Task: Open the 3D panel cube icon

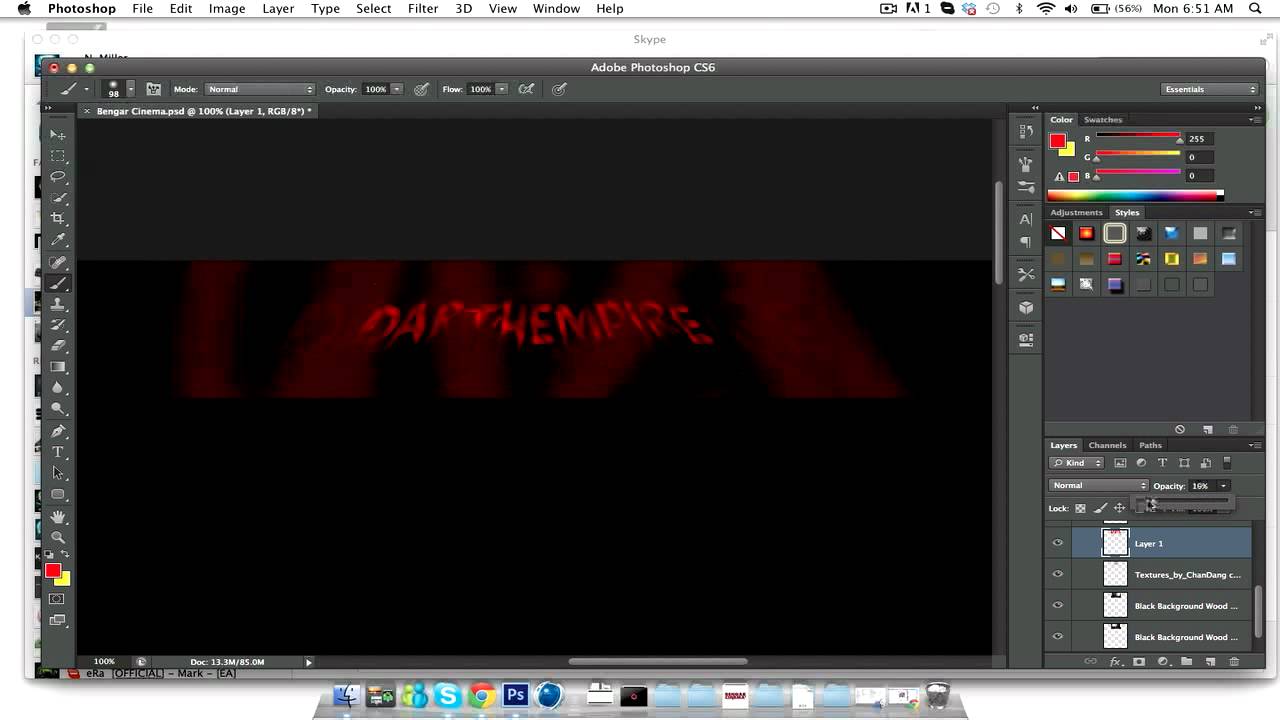Action: point(1025,308)
